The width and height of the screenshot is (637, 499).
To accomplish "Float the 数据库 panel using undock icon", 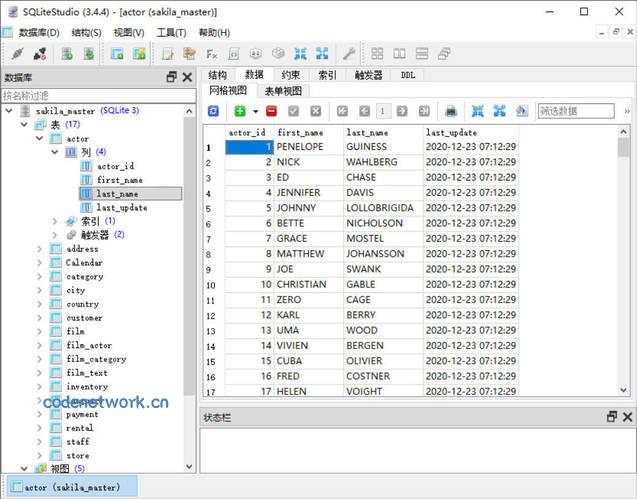I will point(171,76).
